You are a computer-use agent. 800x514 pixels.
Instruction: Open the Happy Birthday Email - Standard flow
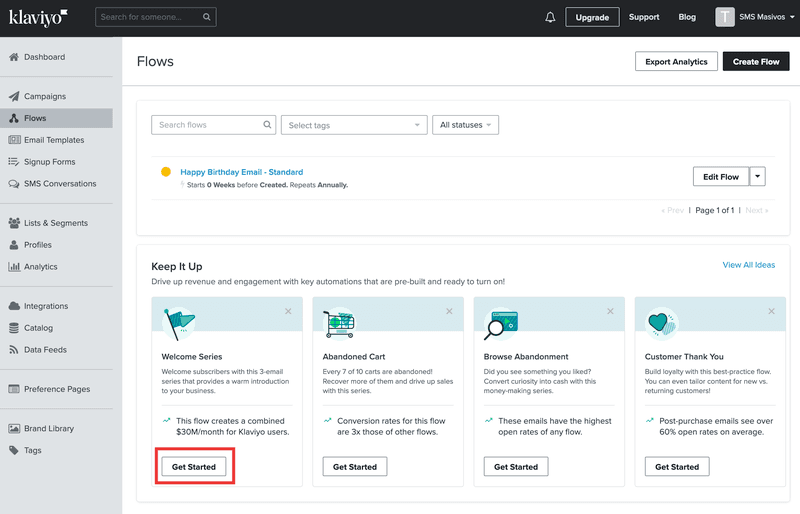241,172
